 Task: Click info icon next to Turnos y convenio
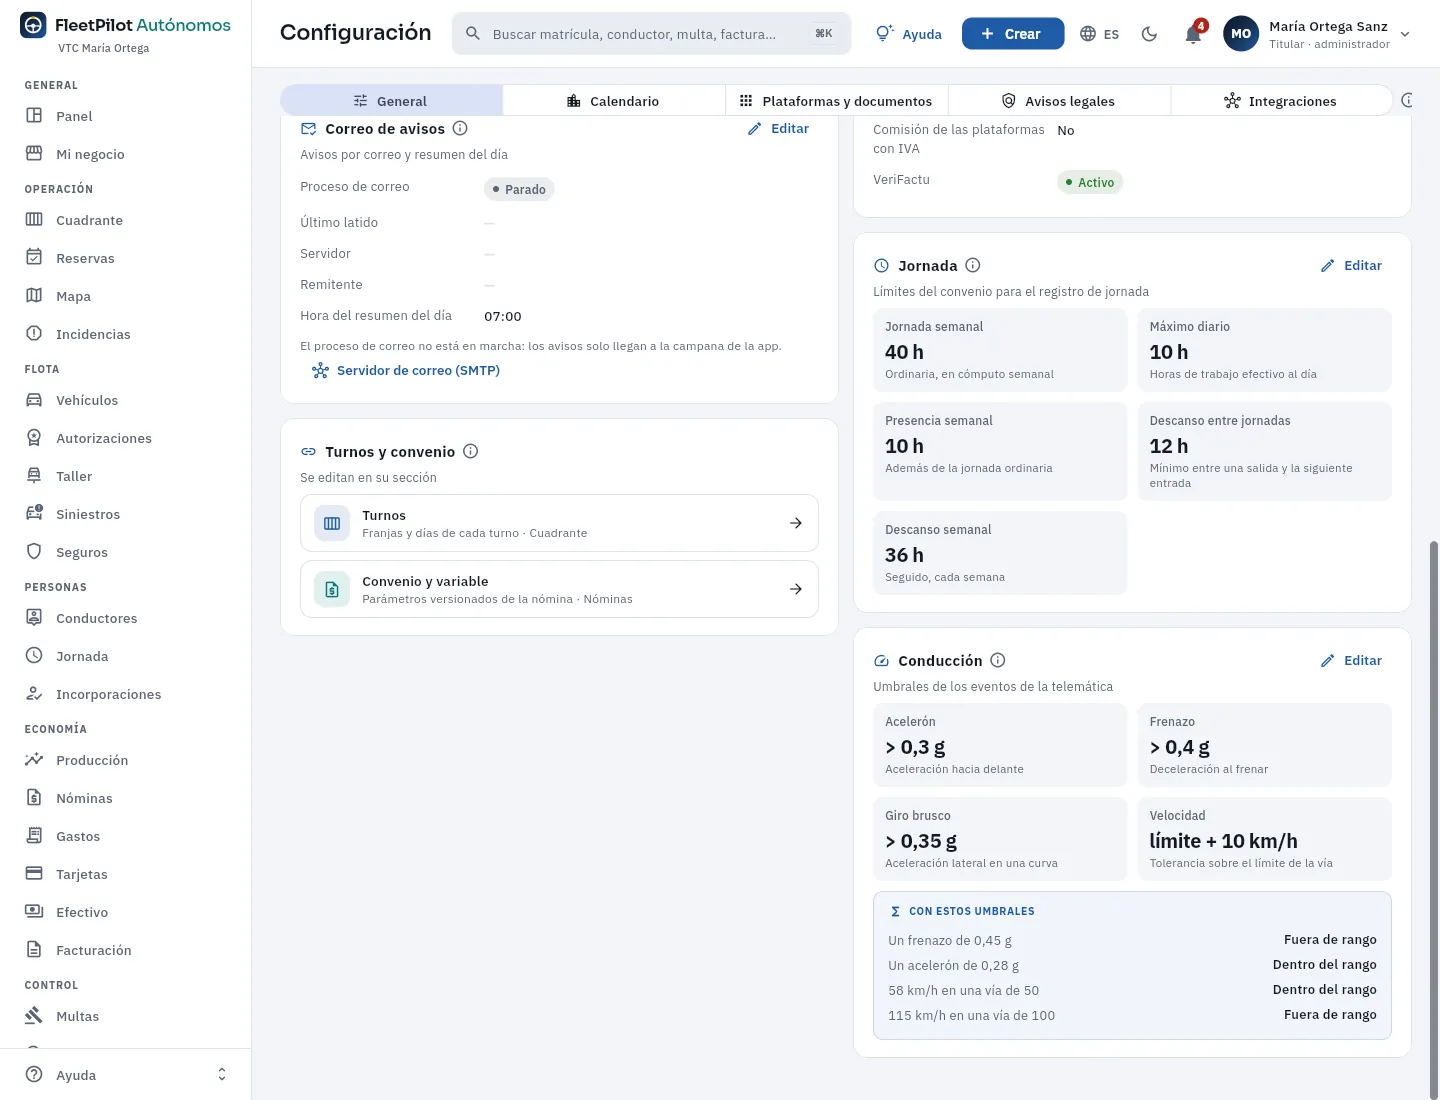471,451
